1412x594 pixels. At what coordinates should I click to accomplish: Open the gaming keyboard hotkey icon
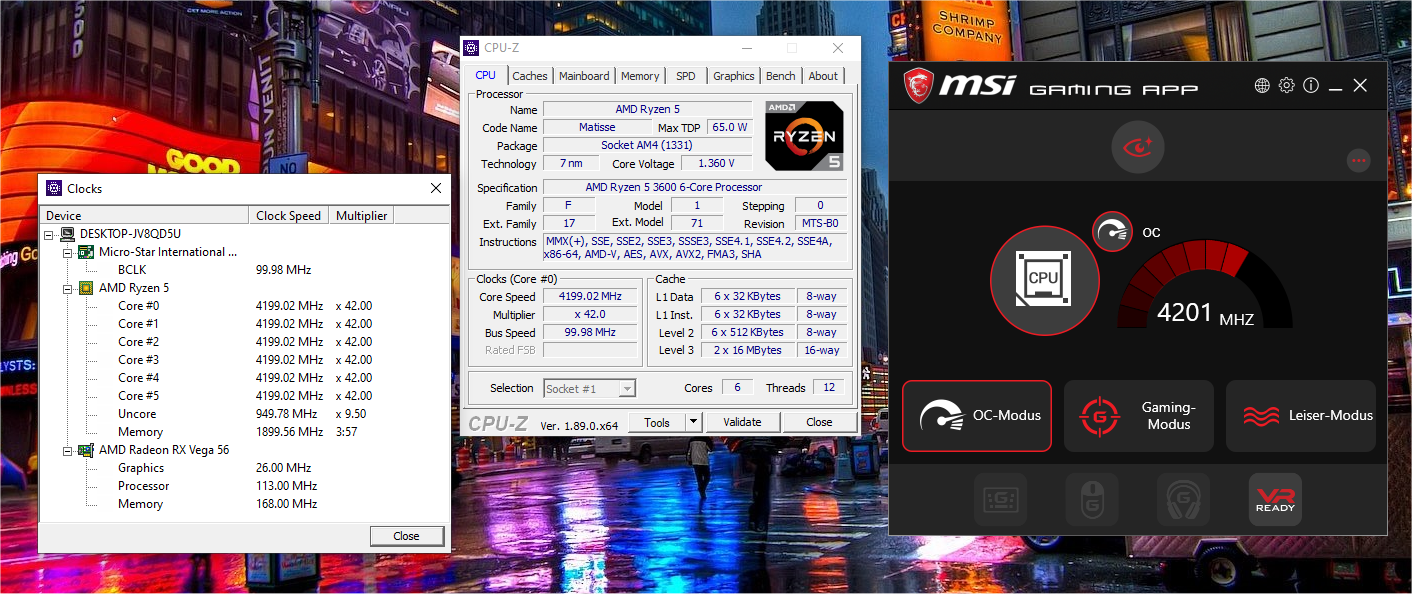coord(1001,499)
